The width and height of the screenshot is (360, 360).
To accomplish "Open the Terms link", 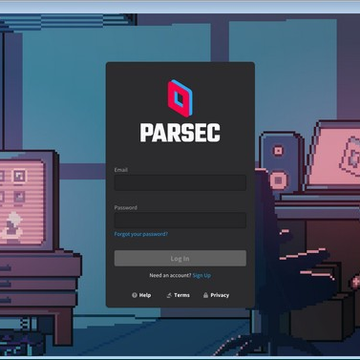I will coord(178,295).
